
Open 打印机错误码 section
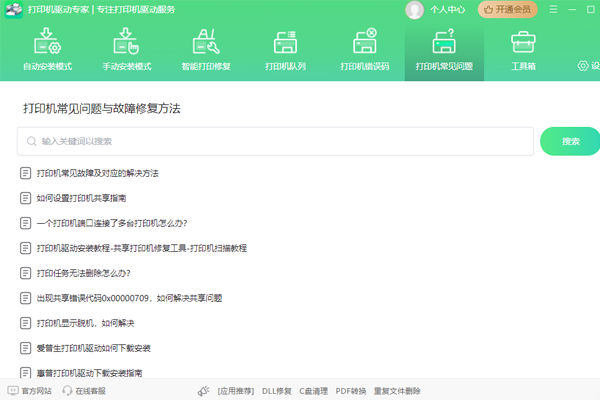point(365,50)
